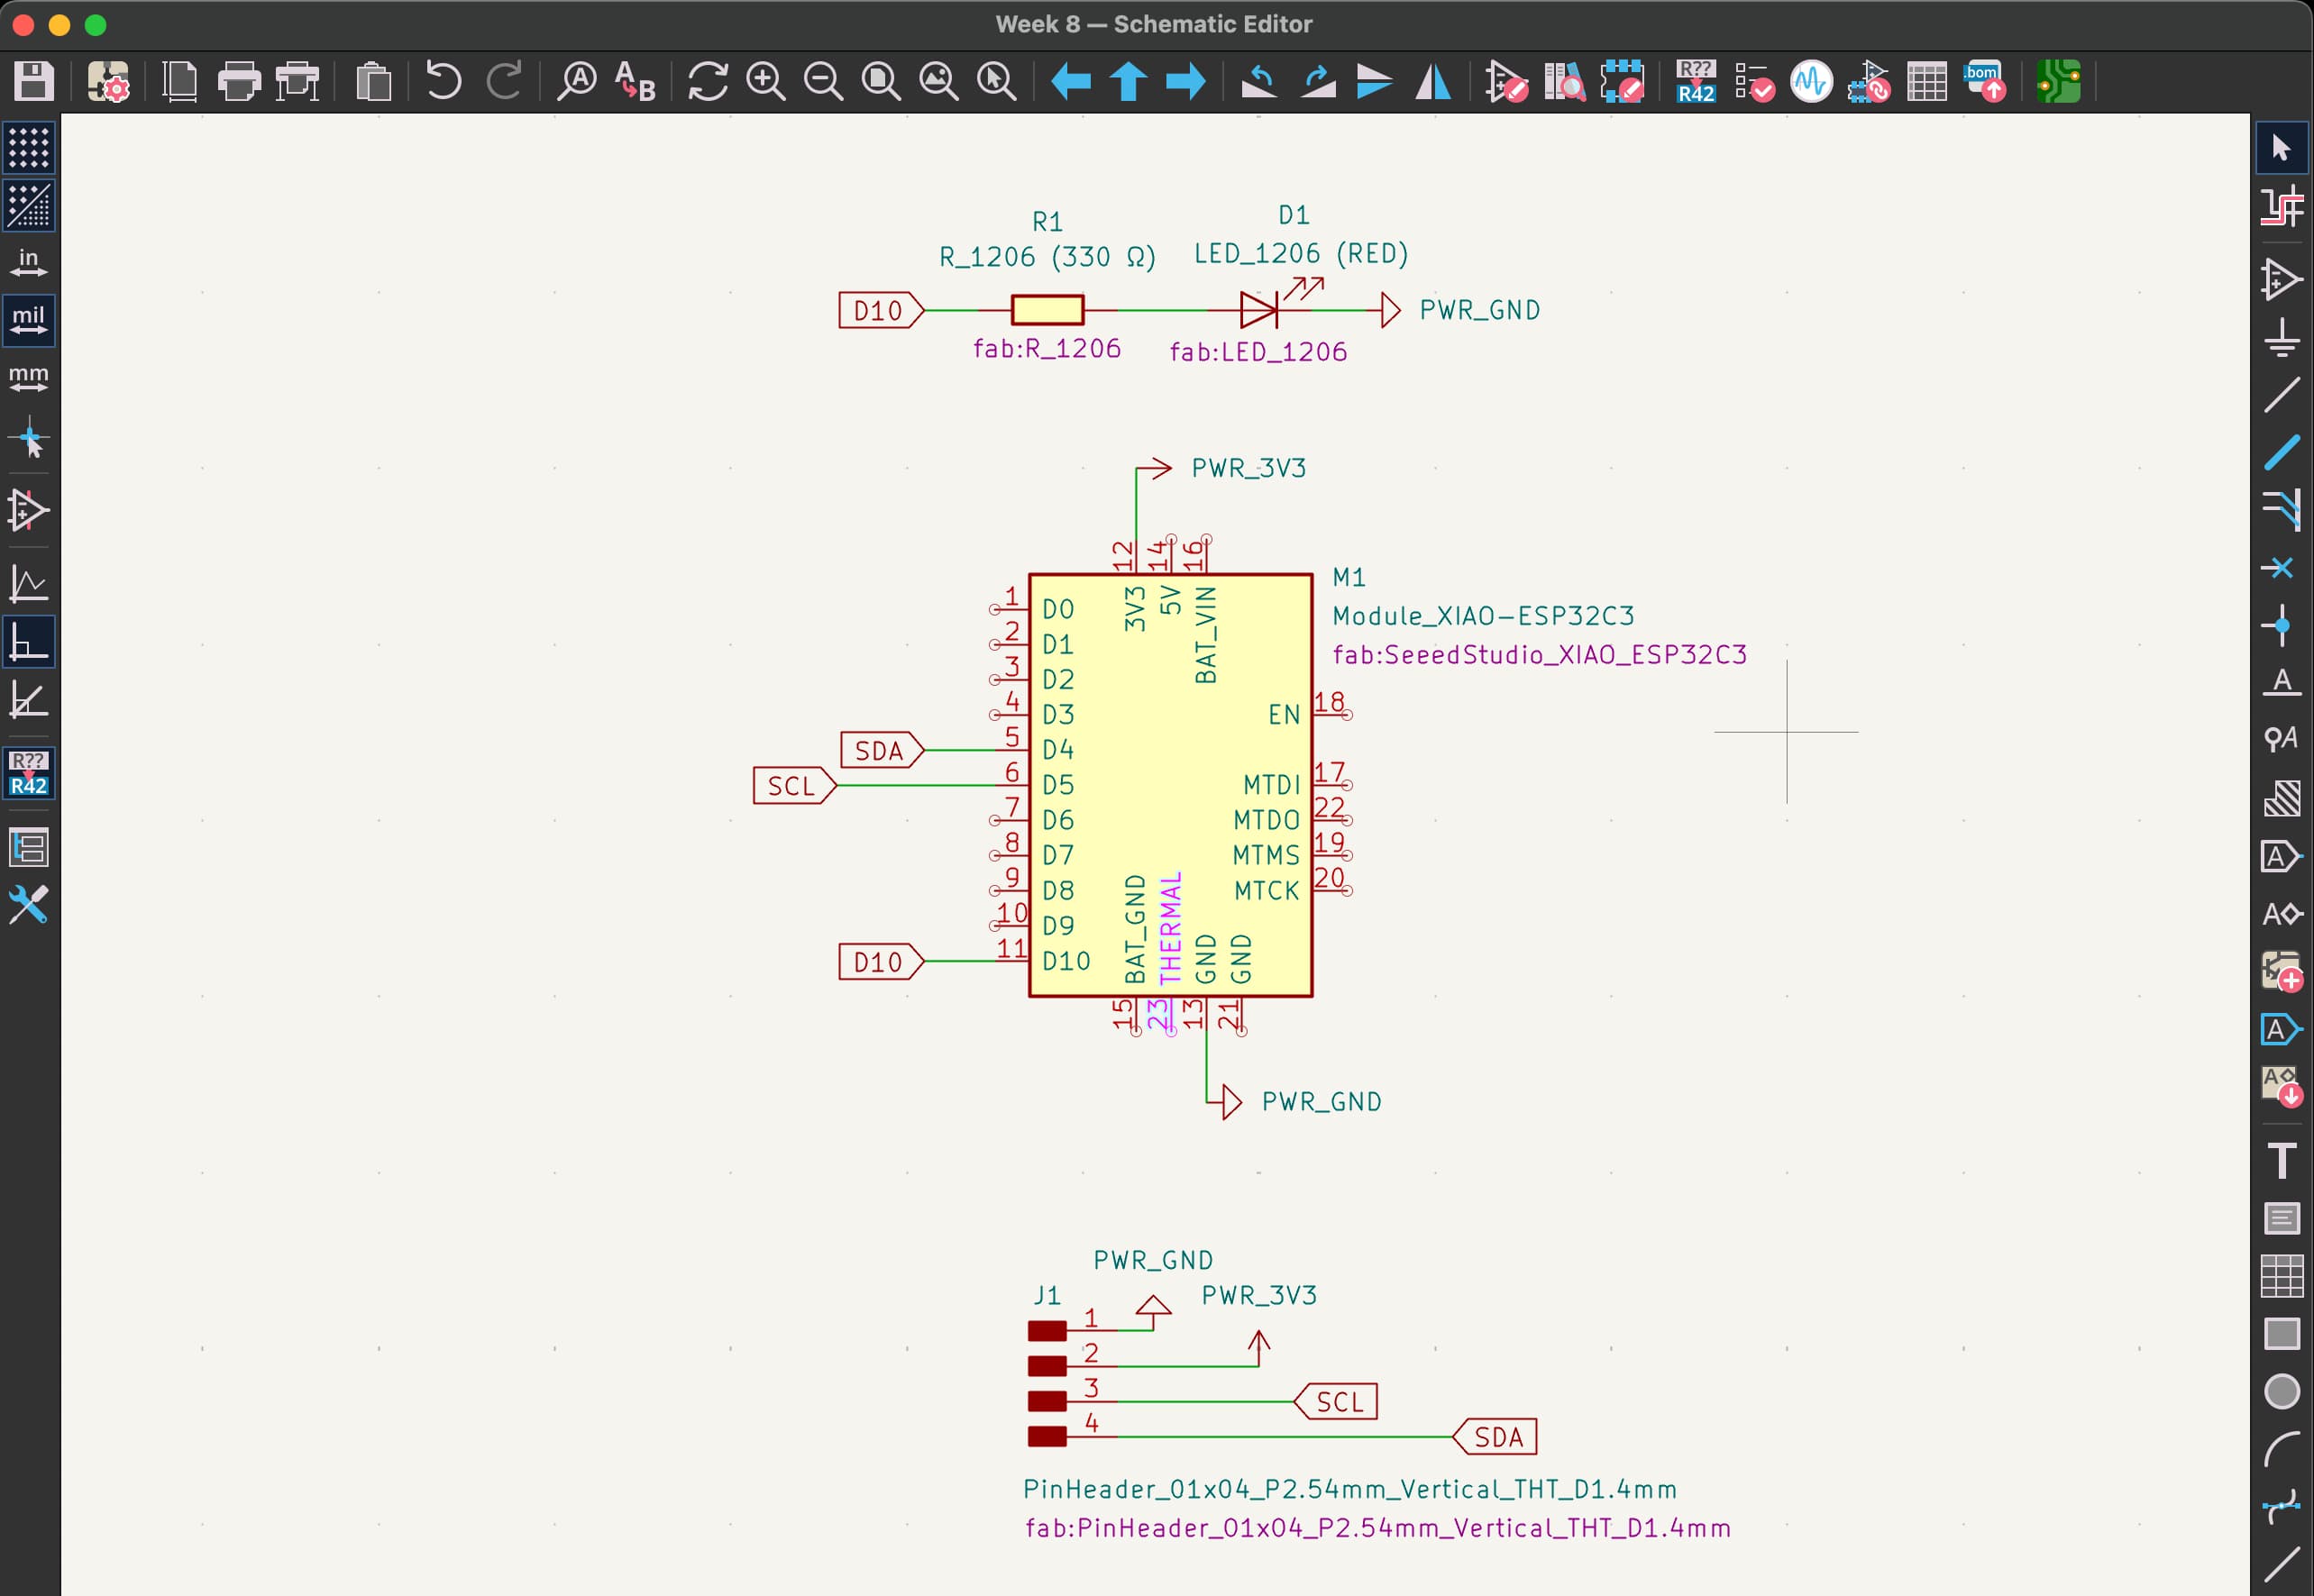Switch units to inches
This screenshot has width=2314, height=1596.
[x=29, y=262]
